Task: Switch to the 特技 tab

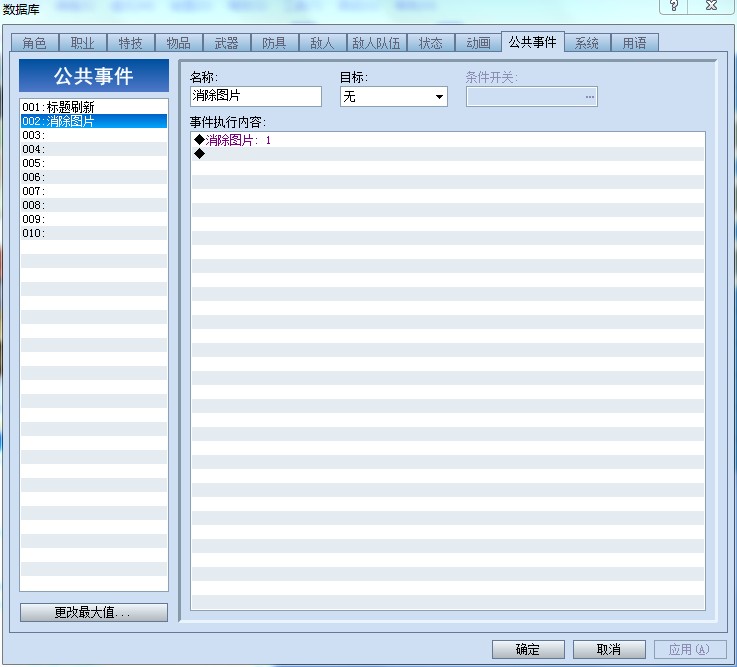Action: point(131,43)
